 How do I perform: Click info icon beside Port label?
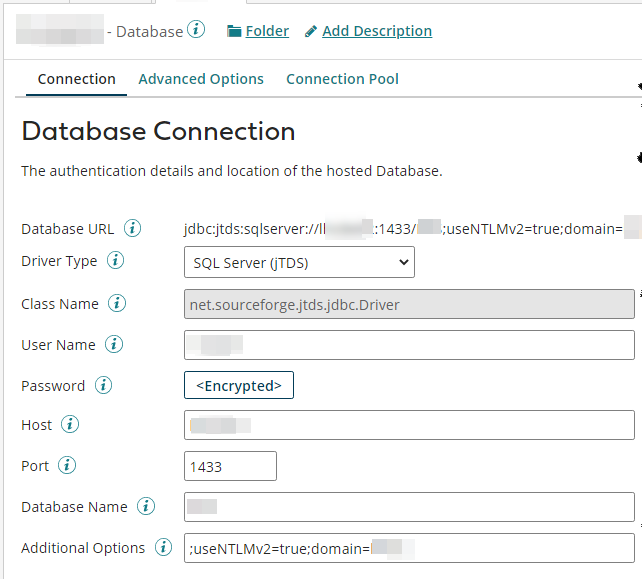tap(66, 466)
